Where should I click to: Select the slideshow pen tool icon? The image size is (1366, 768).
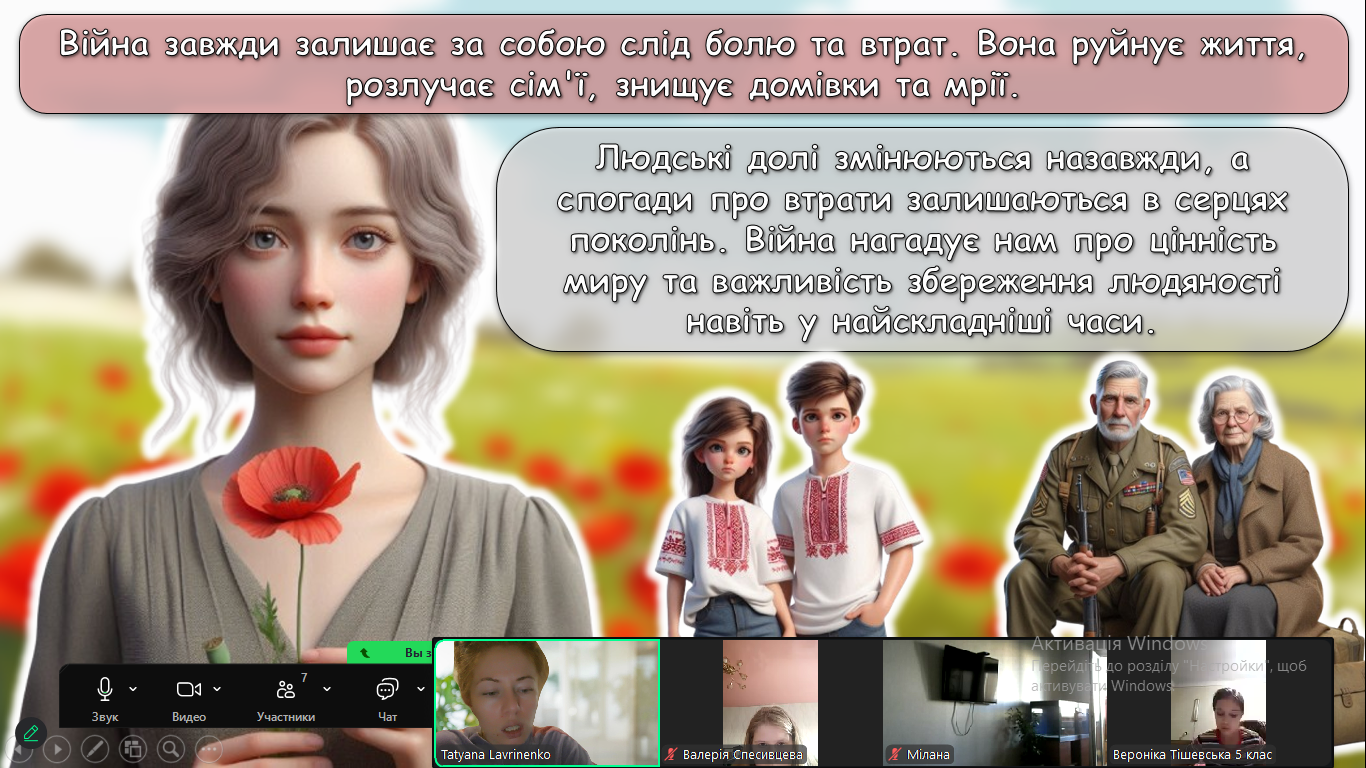(94, 748)
